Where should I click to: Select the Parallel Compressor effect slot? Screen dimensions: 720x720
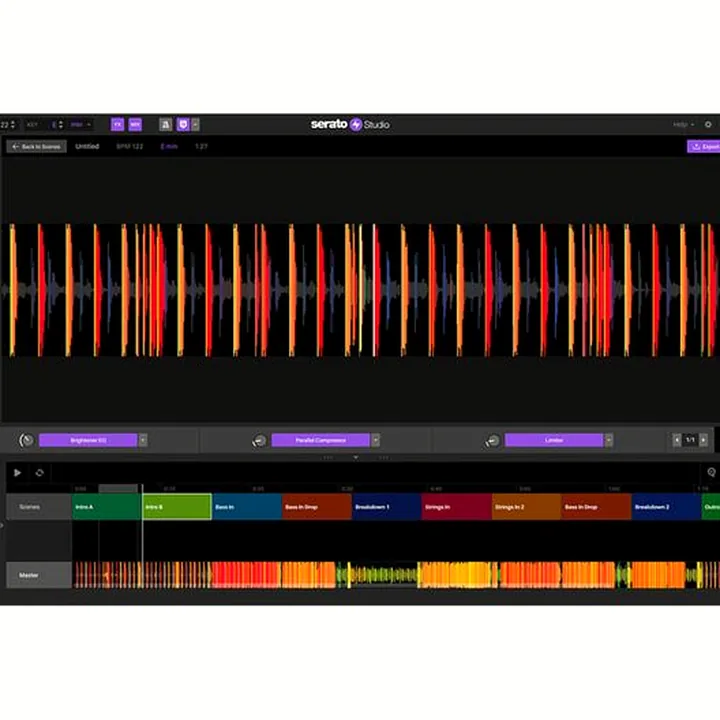pos(321,440)
